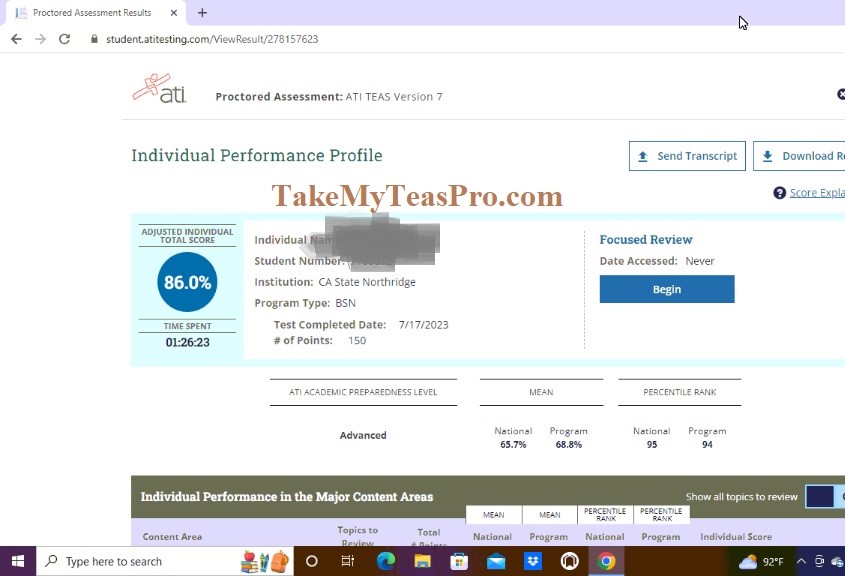Open the Windows Start menu
Screen dimensions: 845x576
(x=17, y=561)
